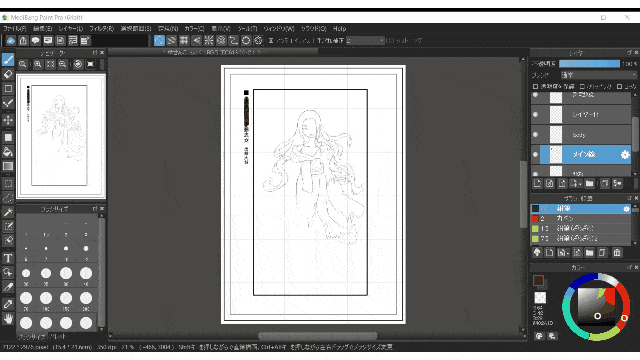
Task: Click the canvas horizontal scrollbar
Action: coord(317,336)
